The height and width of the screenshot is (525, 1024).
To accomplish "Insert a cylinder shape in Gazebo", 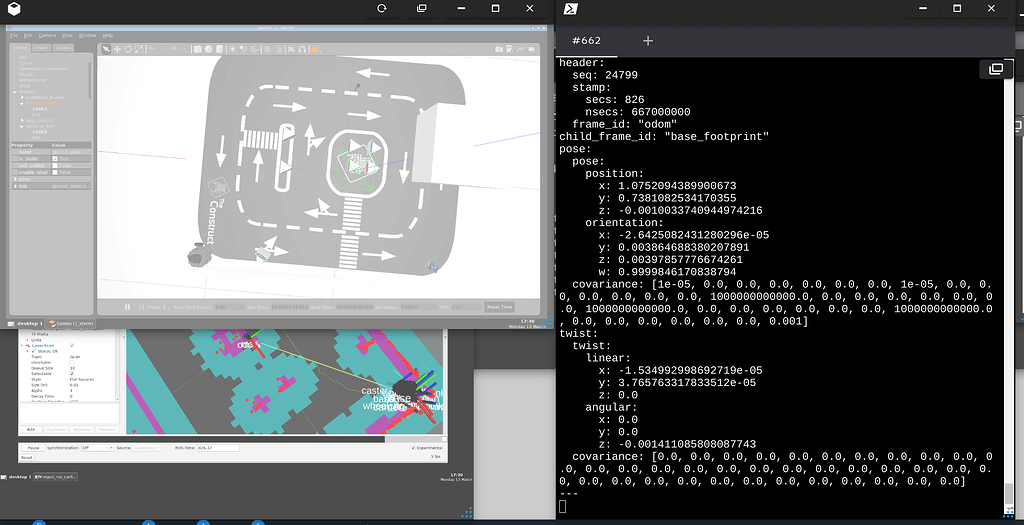I will point(219,49).
